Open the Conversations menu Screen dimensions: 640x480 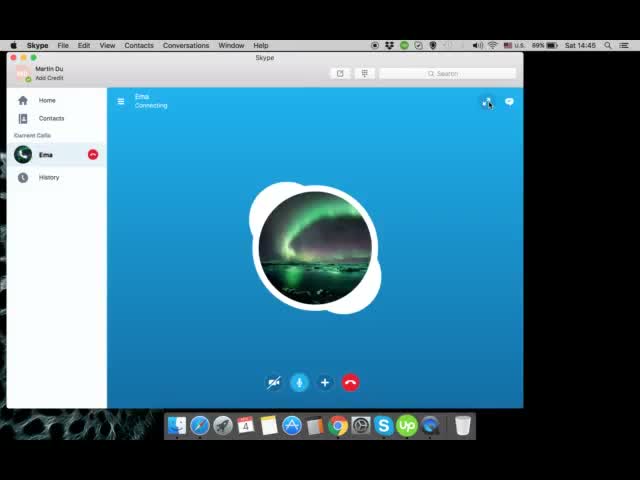coord(186,45)
